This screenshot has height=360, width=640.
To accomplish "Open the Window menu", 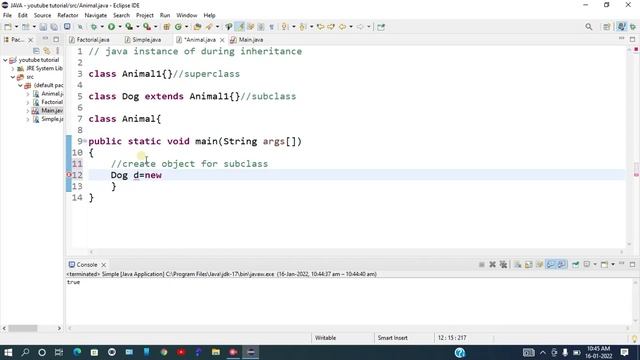I will [187, 15].
